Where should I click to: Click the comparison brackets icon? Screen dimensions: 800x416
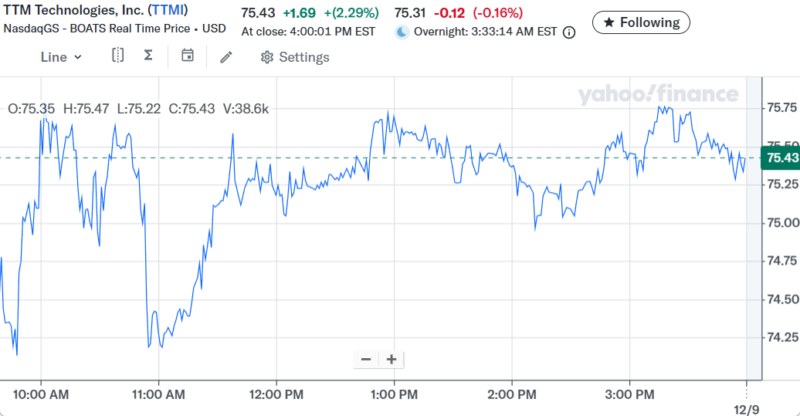click(x=118, y=56)
